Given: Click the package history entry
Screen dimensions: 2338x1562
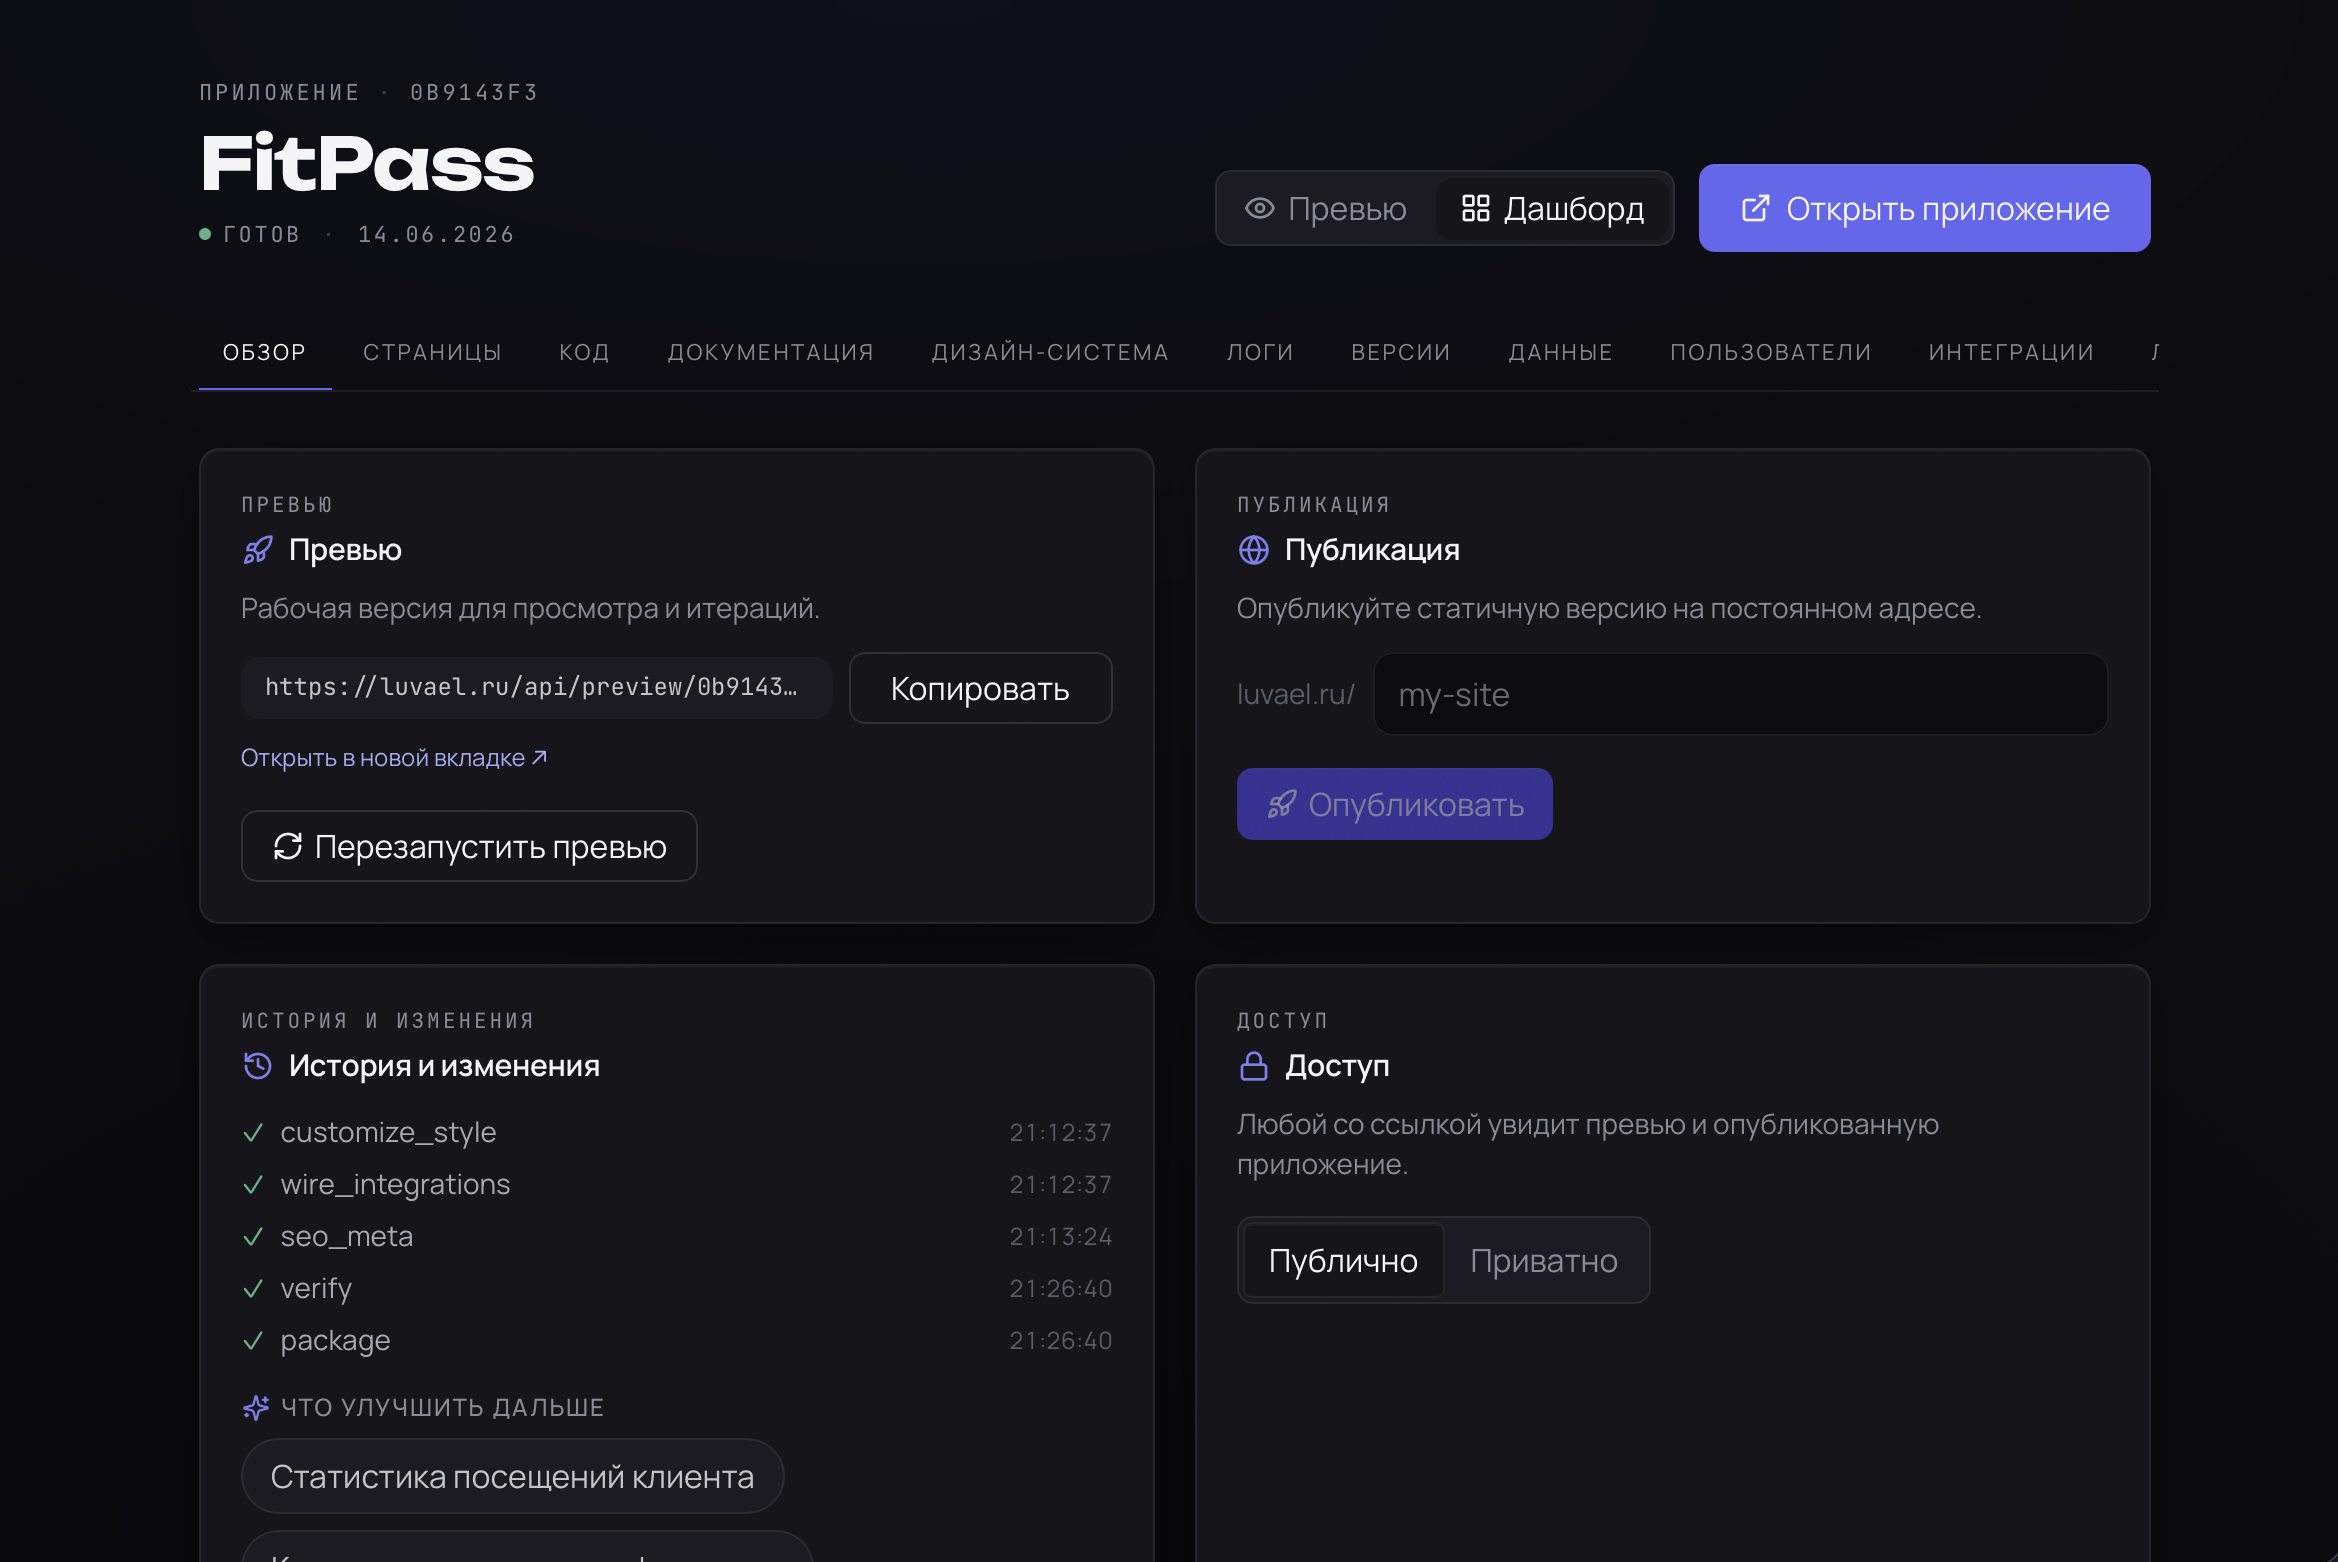Looking at the screenshot, I should click(677, 1340).
